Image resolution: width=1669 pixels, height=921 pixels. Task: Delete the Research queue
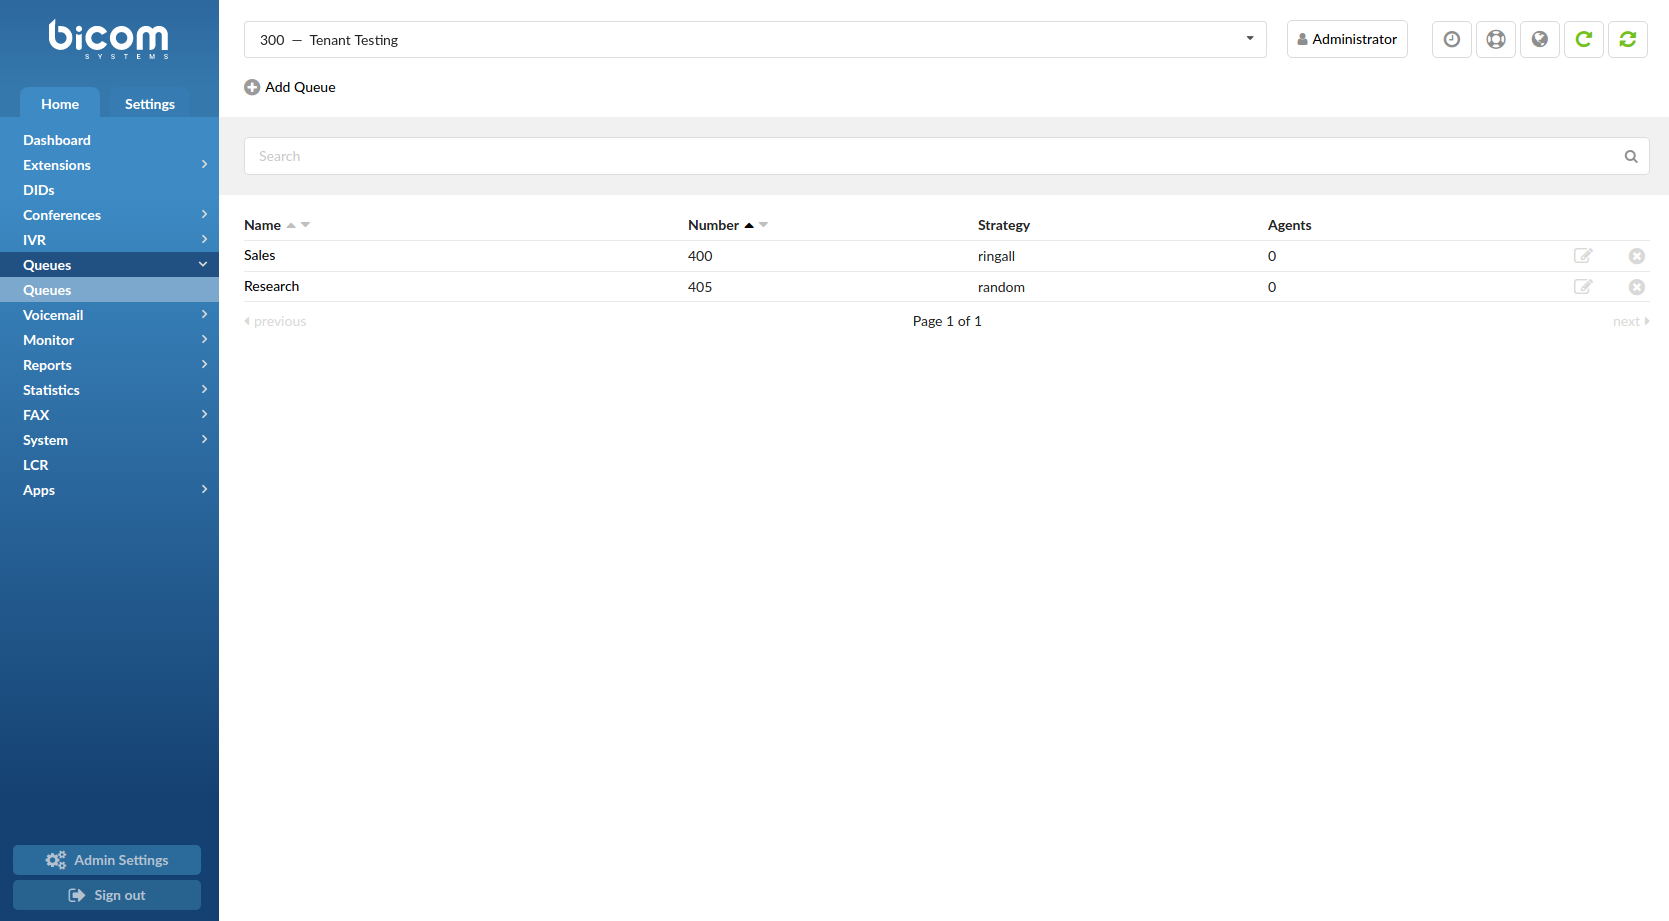[1636, 287]
